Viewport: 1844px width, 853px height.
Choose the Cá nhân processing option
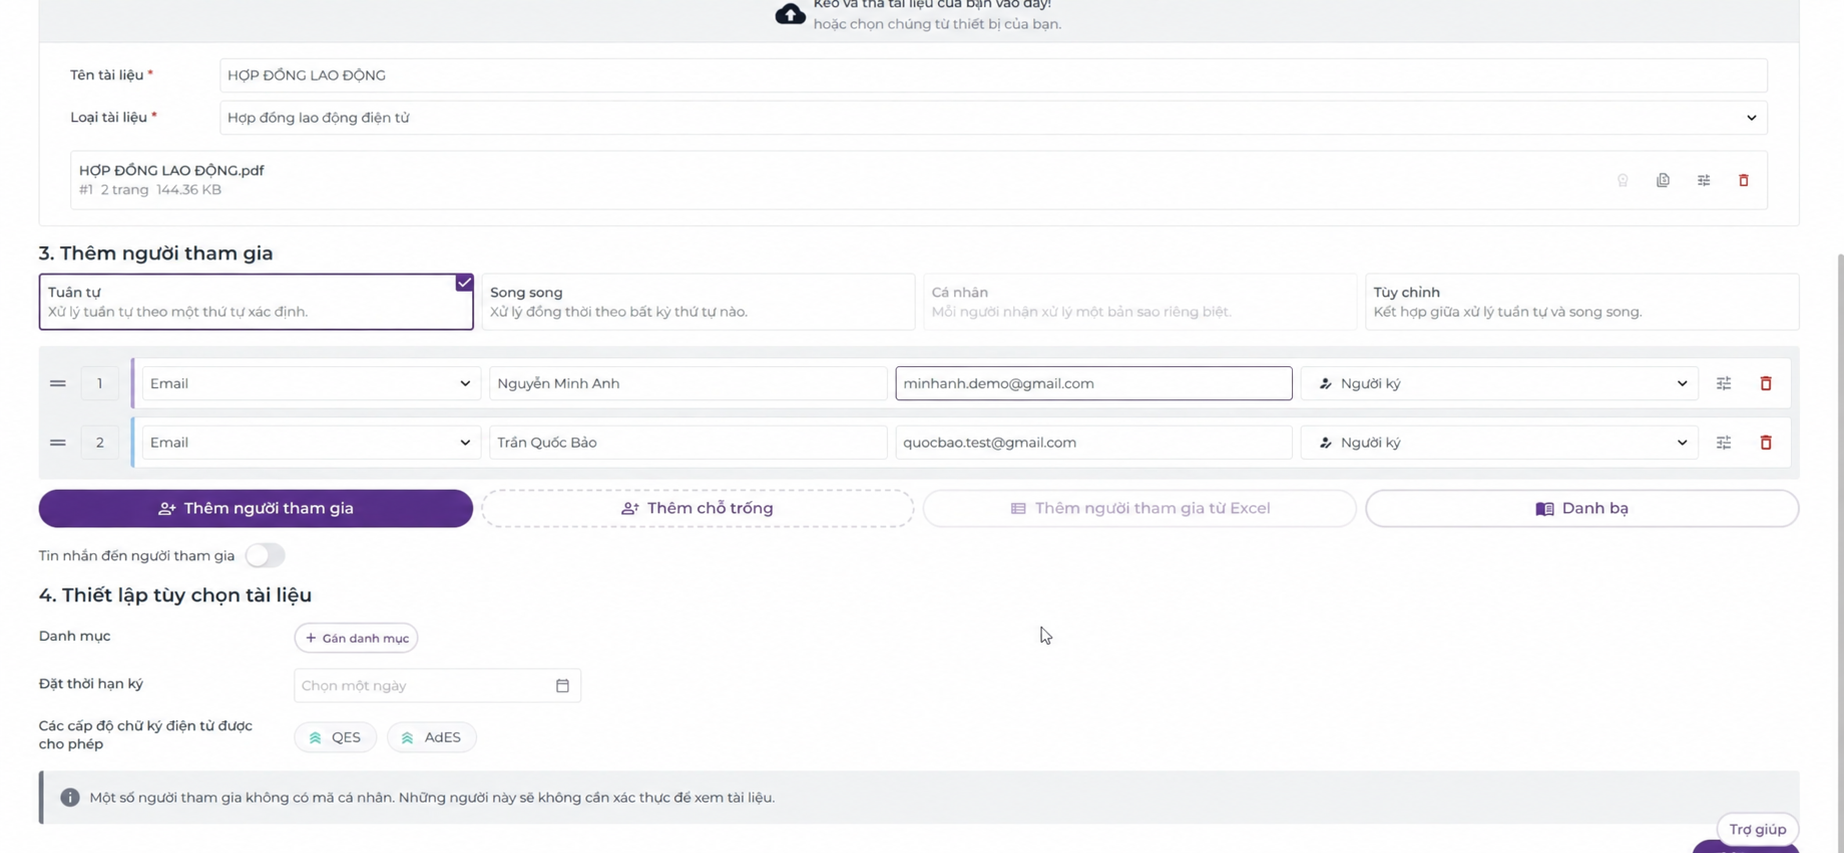[x=1140, y=301]
